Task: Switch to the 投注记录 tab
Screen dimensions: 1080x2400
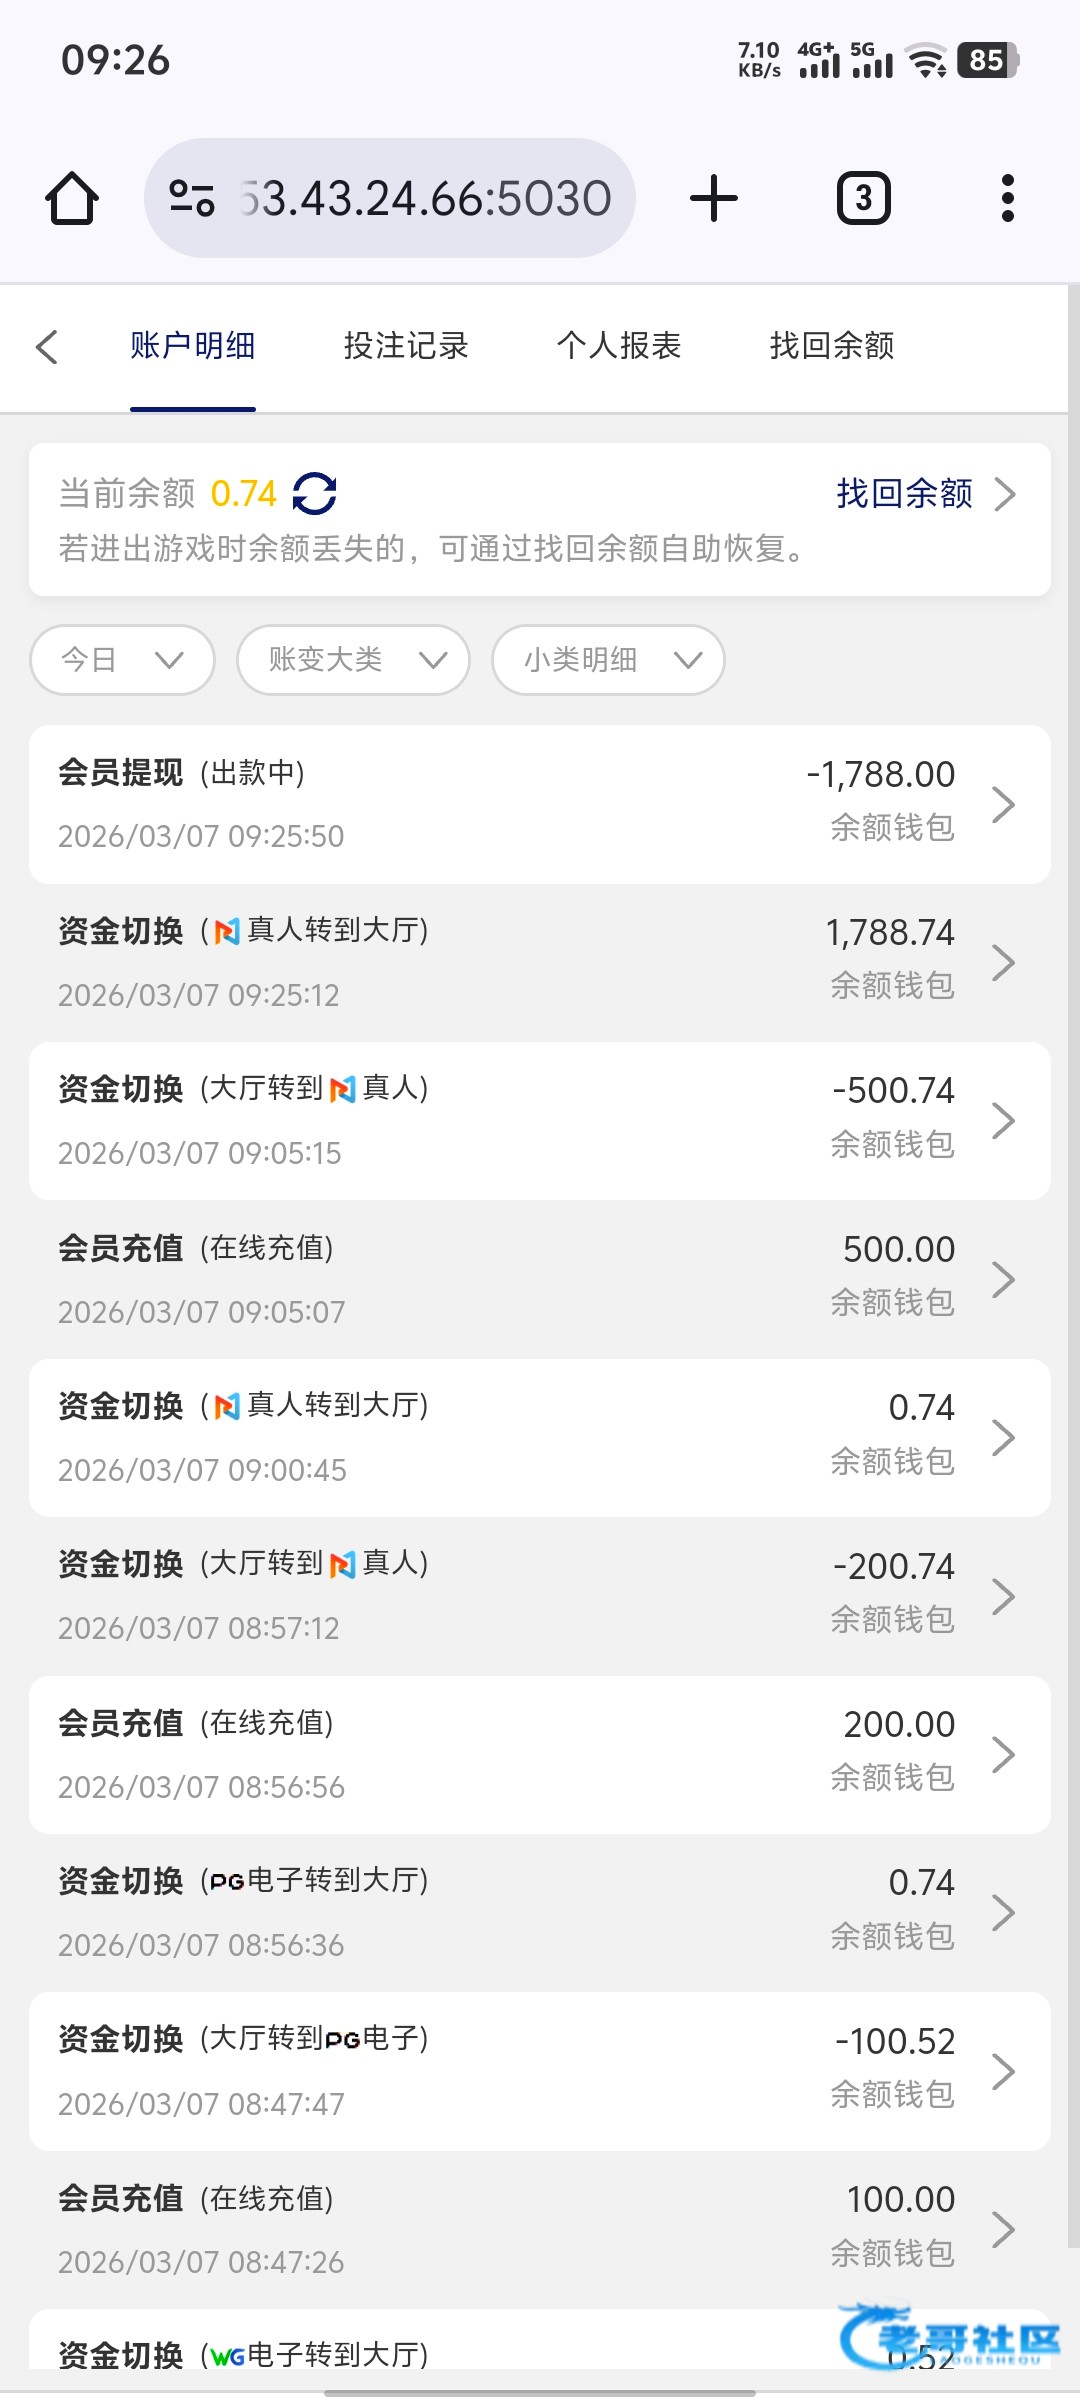Action: (x=406, y=346)
